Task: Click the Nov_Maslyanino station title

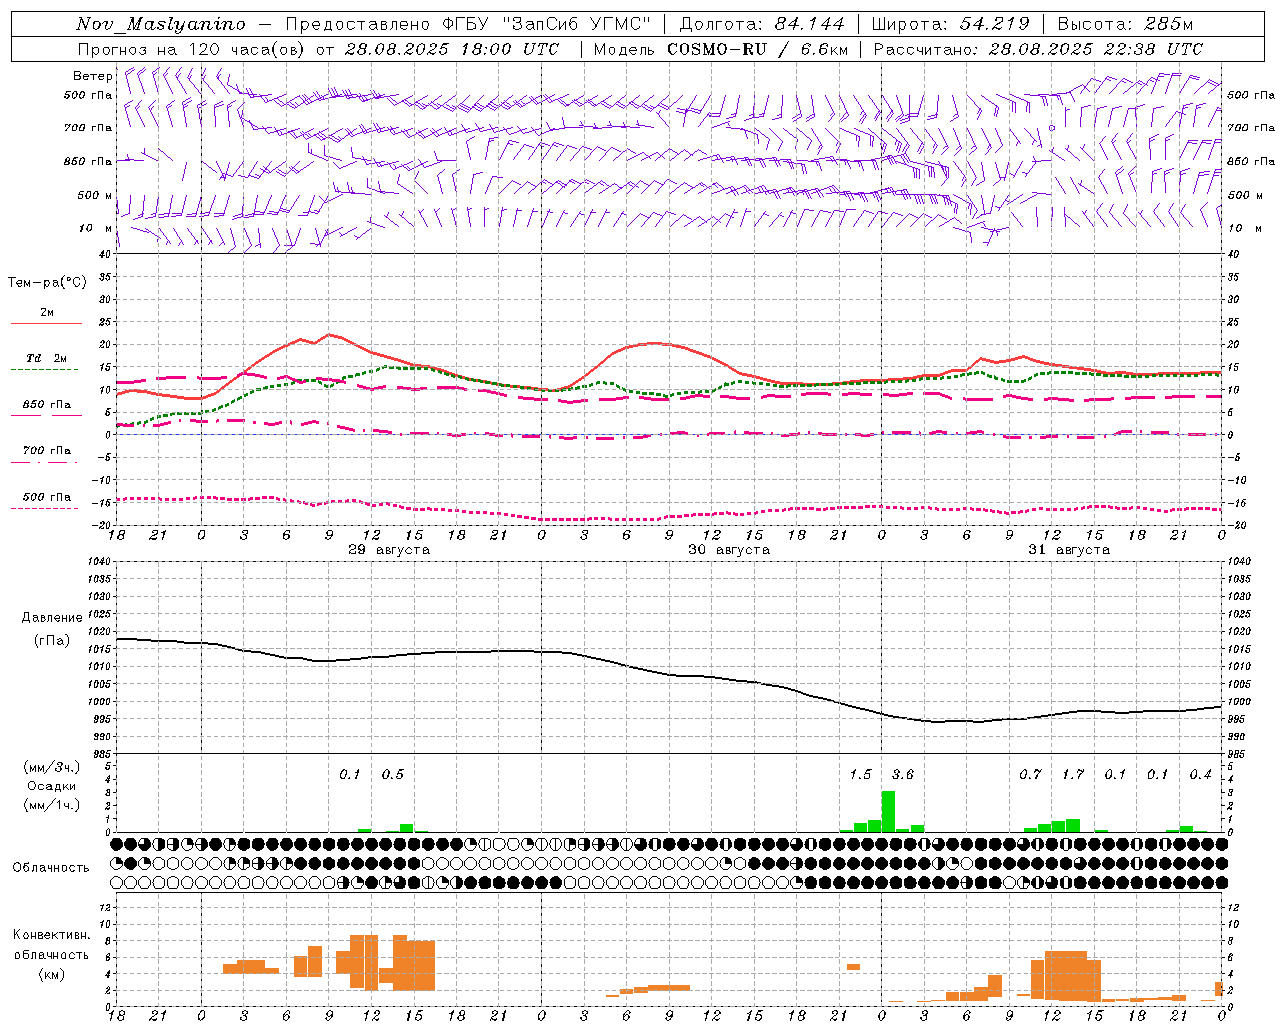Action: 161,24
